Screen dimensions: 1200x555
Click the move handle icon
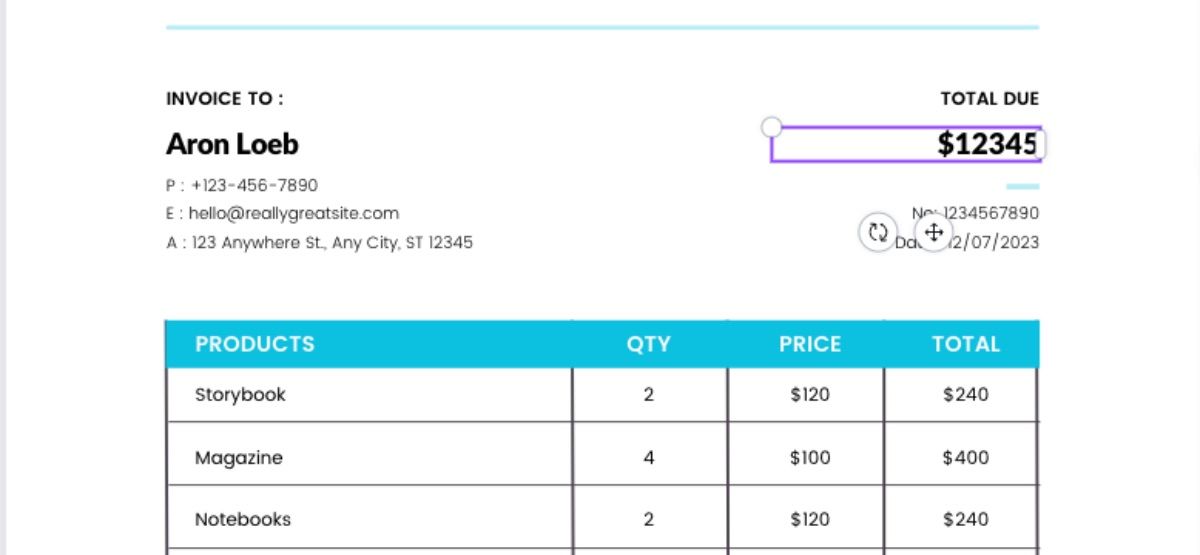[x=933, y=234]
